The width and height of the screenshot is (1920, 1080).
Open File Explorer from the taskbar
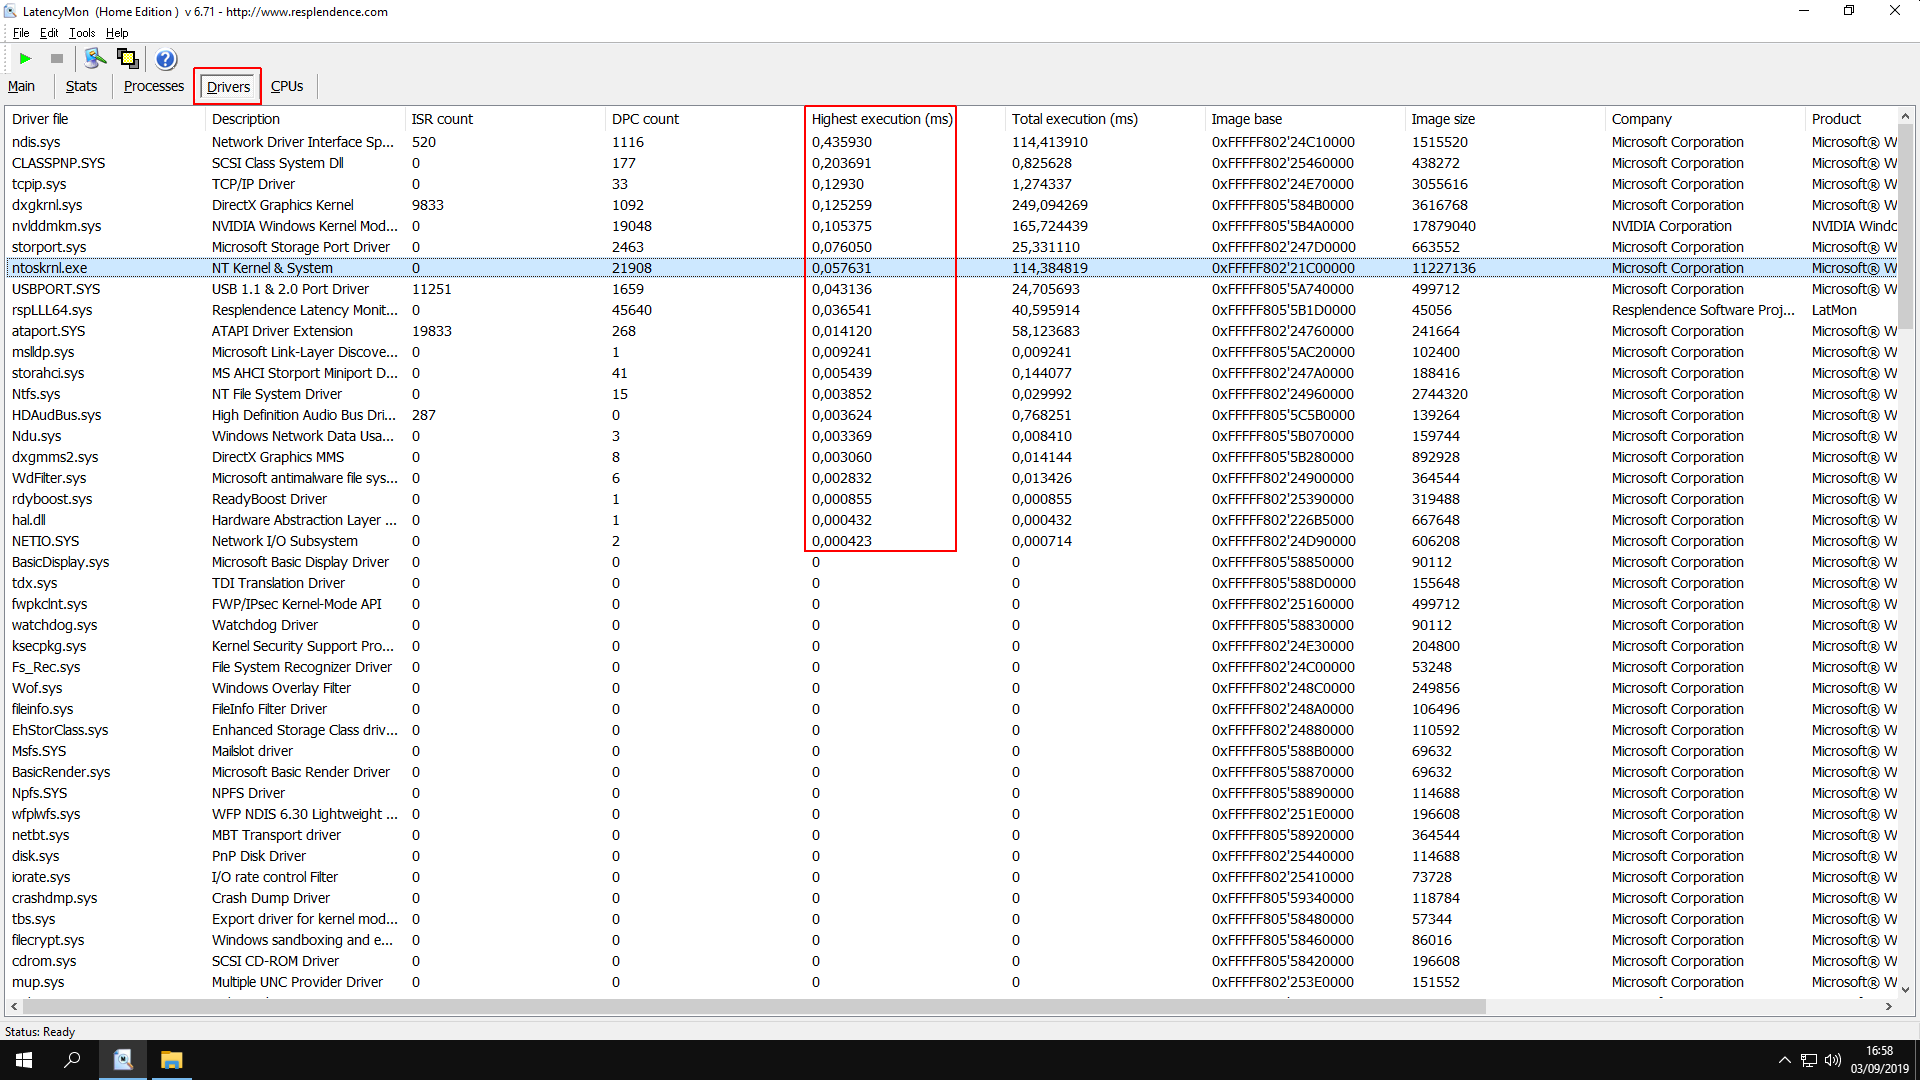[x=172, y=1060]
